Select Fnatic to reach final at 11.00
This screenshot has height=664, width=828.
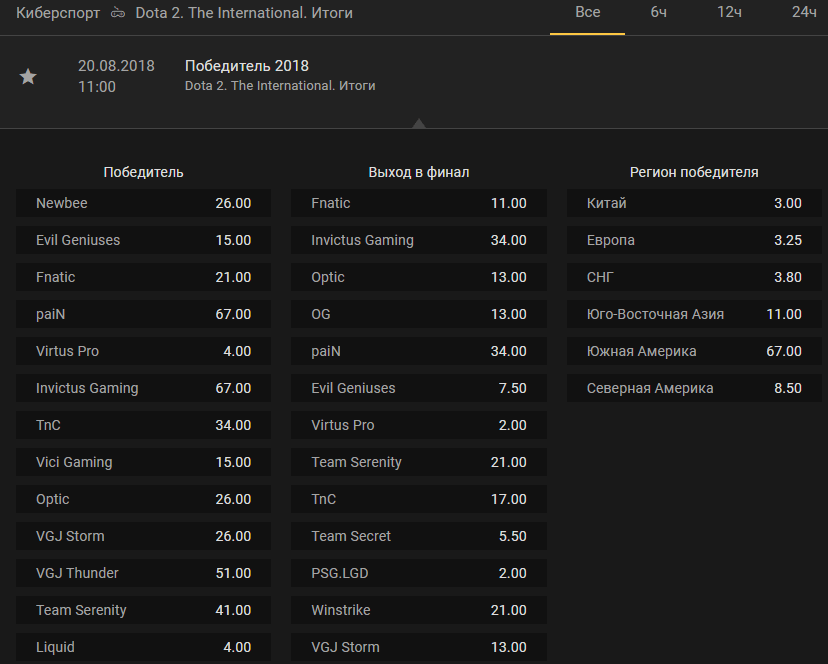coord(419,203)
